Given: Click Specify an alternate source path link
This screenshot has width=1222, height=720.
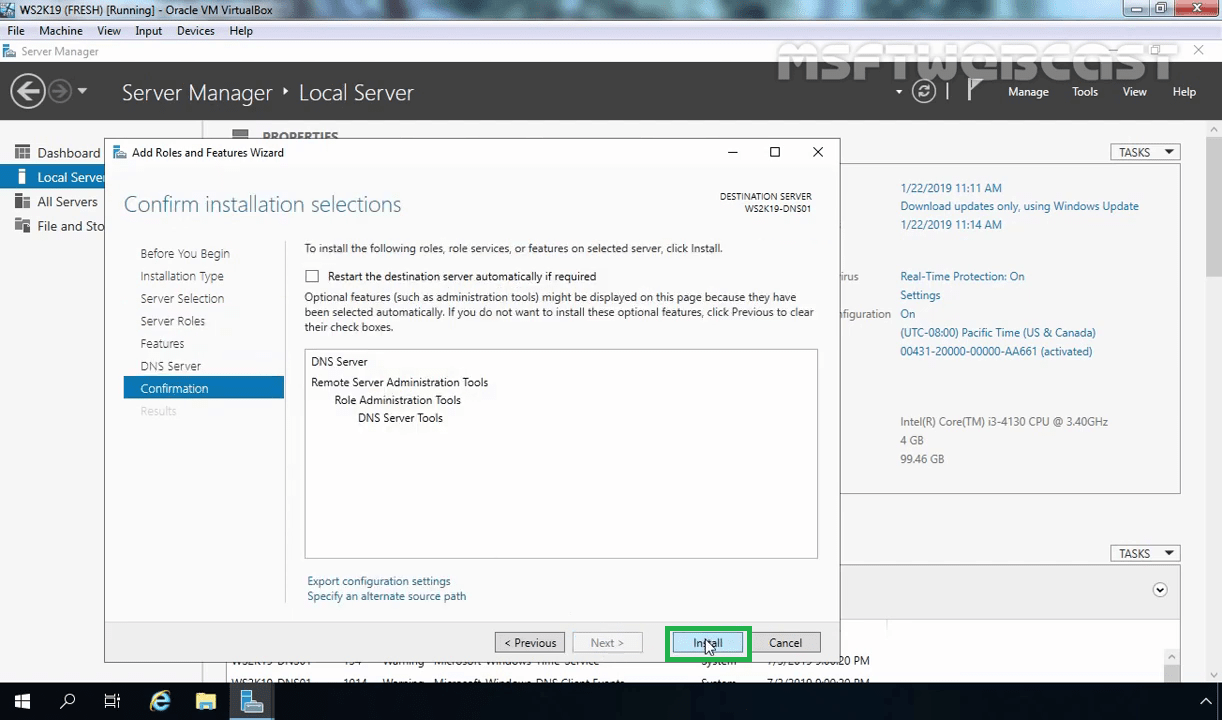Looking at the screenshot, I should pos(387,596).
